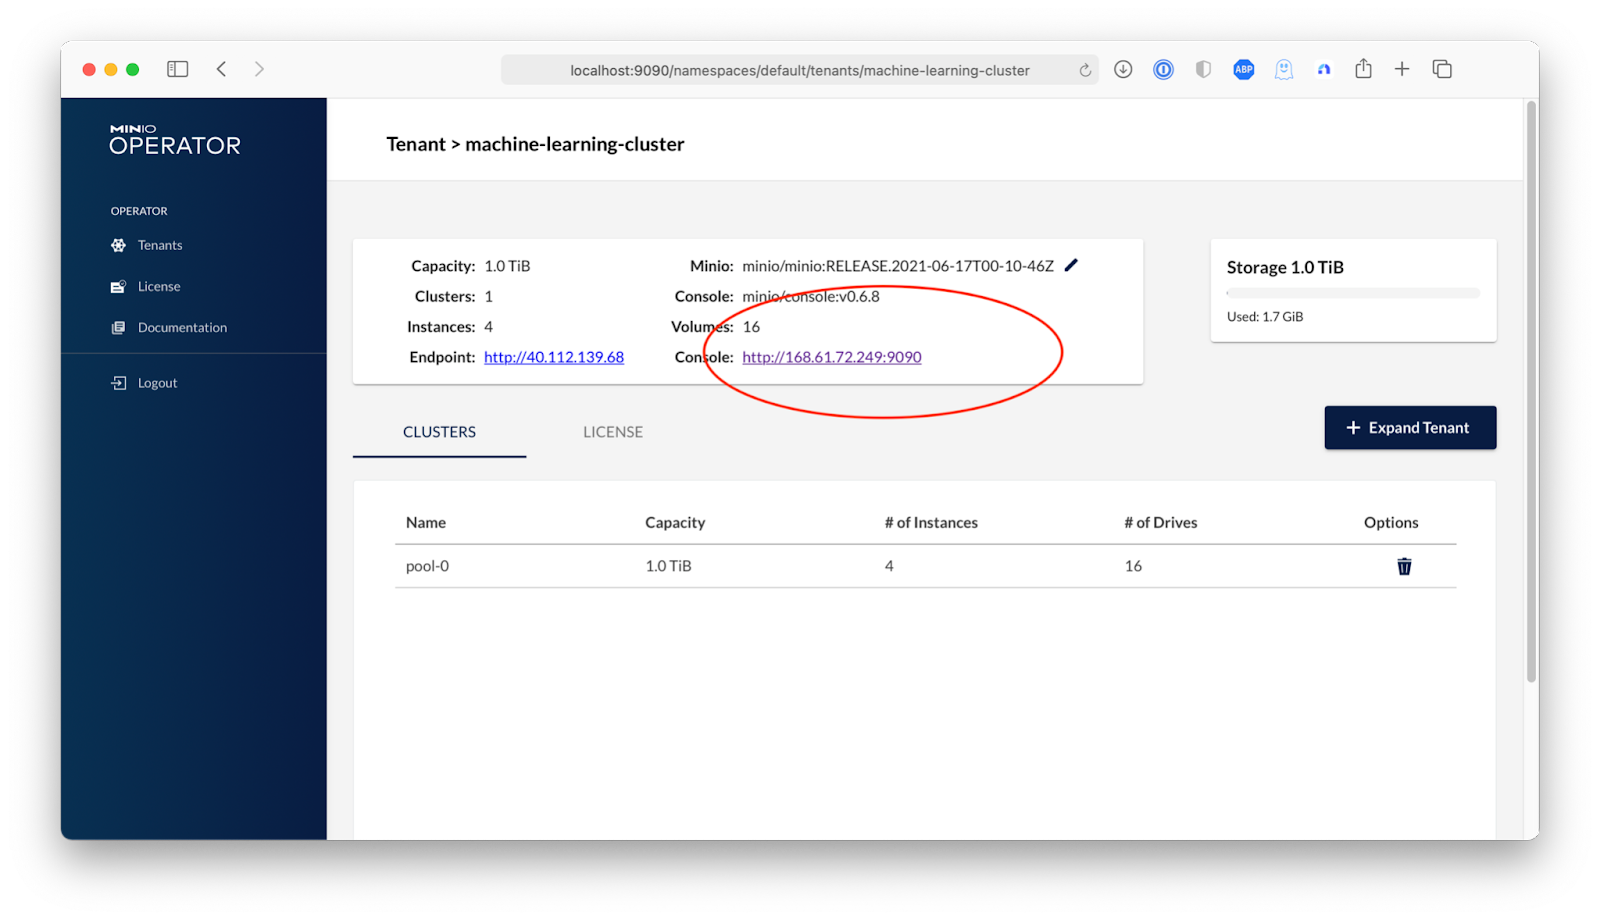
Task: Switch to the LICENSE tab
Action: pyautogui.click(x=613, y=432)
